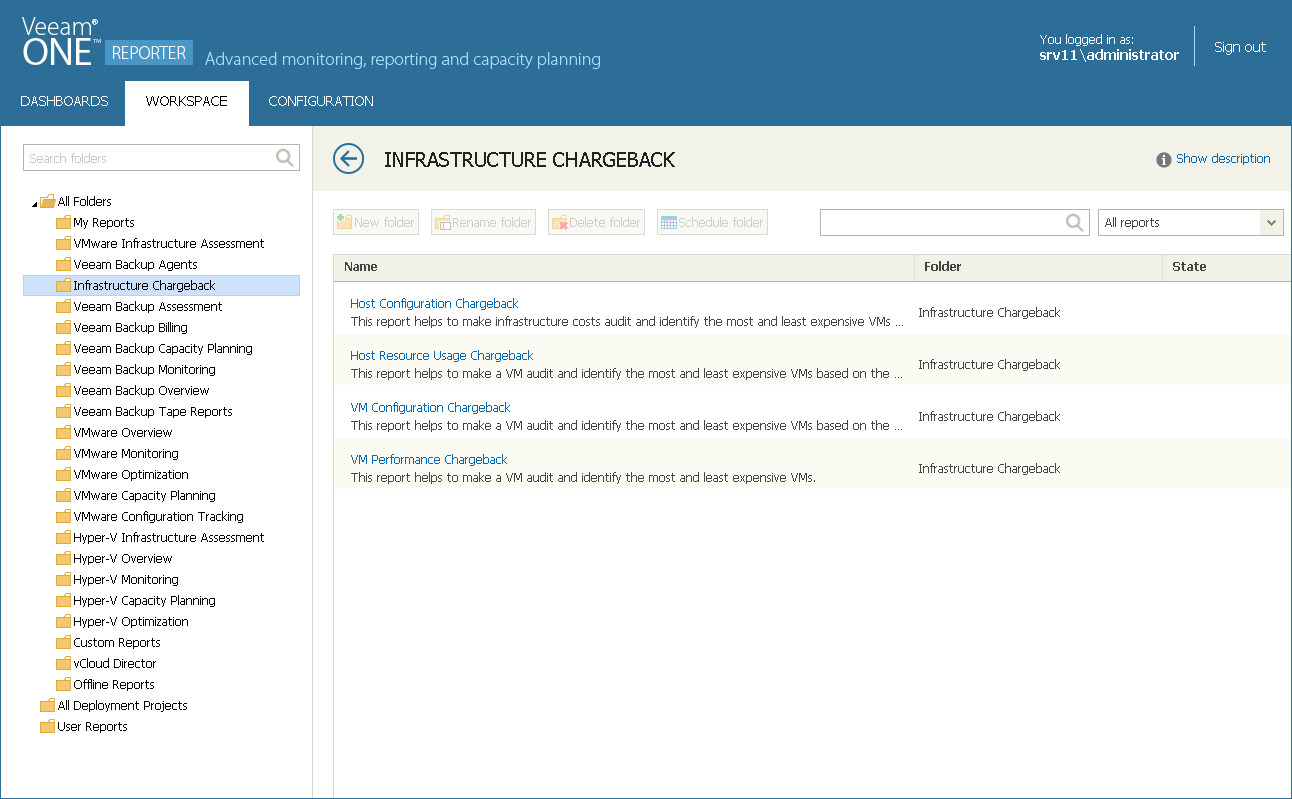Image resolution: width=1292 pixels, height=799 pixels.
Task: Collapse the All Folders tree node
Action: click(35, 203)
